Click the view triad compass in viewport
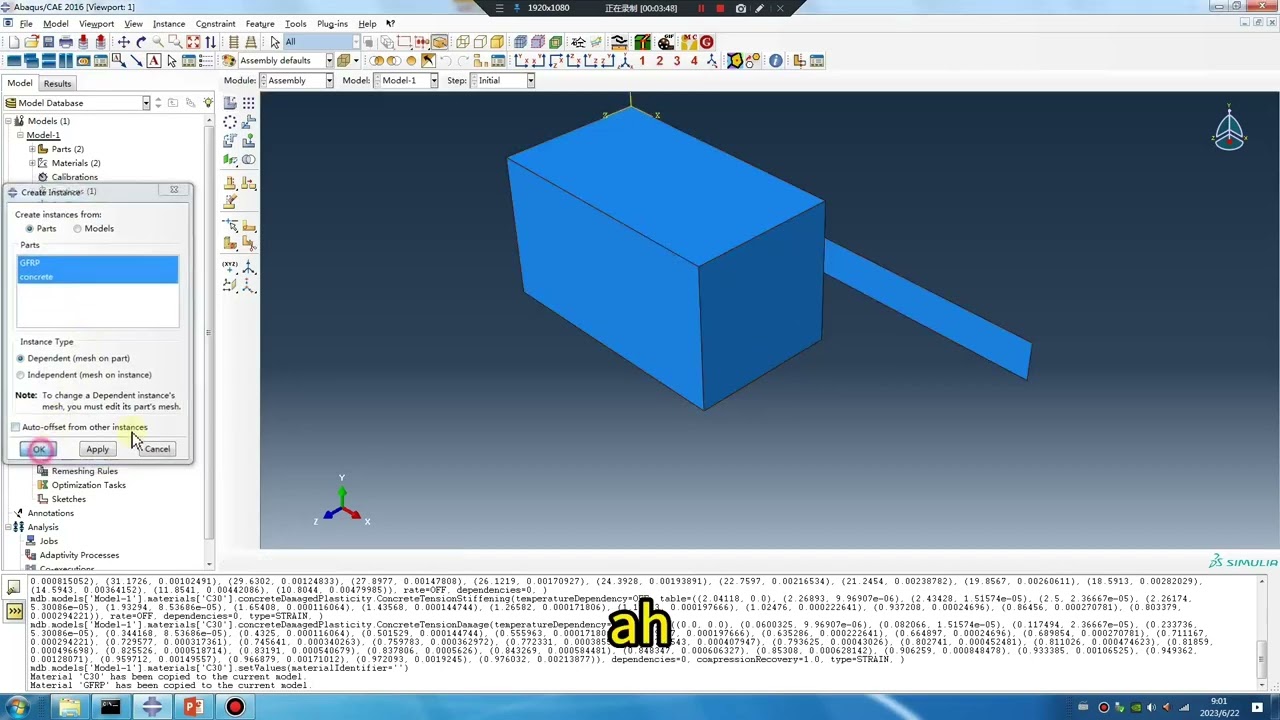This screenshot has height=720, width=1280. coord(1229,131)
